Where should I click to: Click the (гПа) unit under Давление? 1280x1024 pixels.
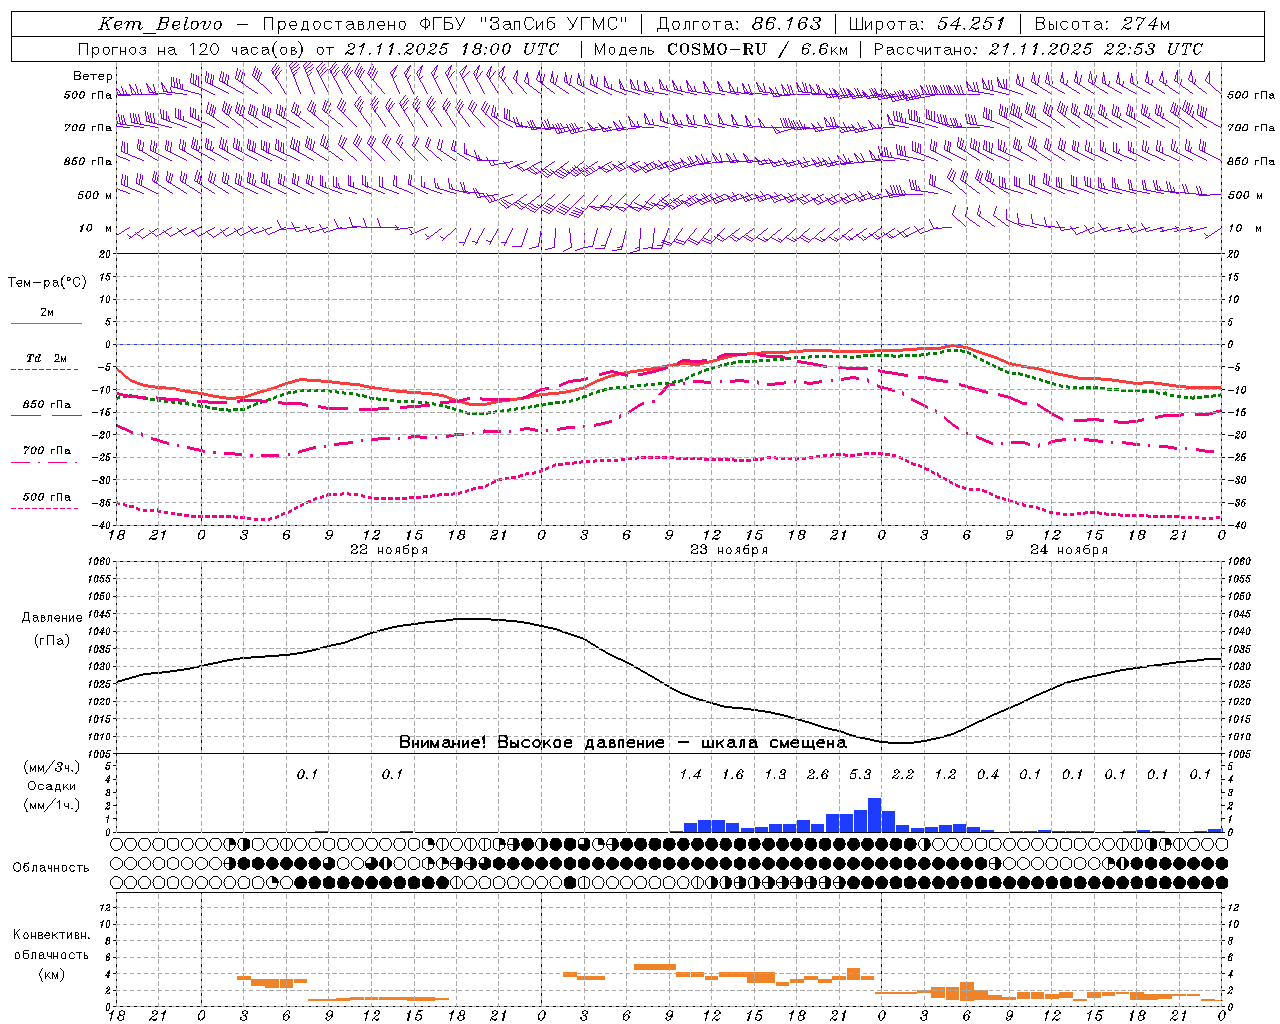point(52,640)
